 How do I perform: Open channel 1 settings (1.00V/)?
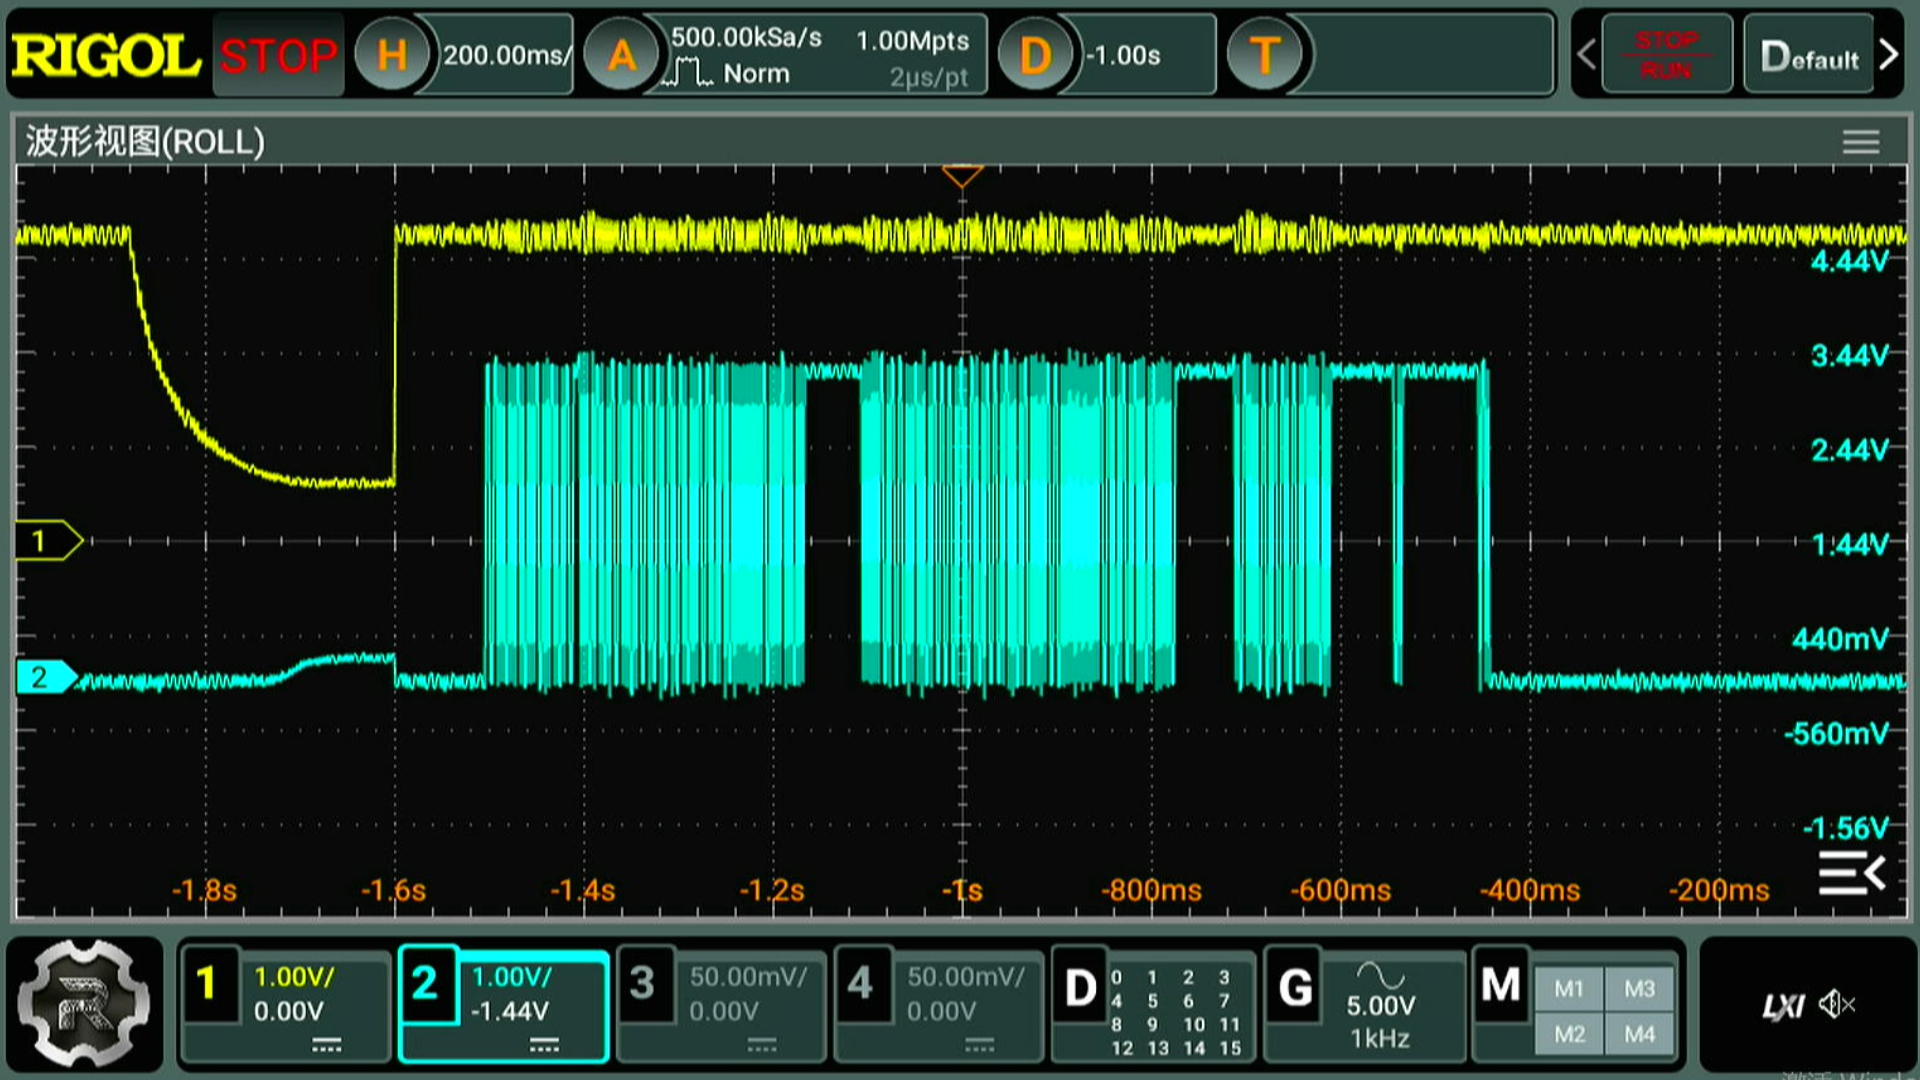(285, 1003)
